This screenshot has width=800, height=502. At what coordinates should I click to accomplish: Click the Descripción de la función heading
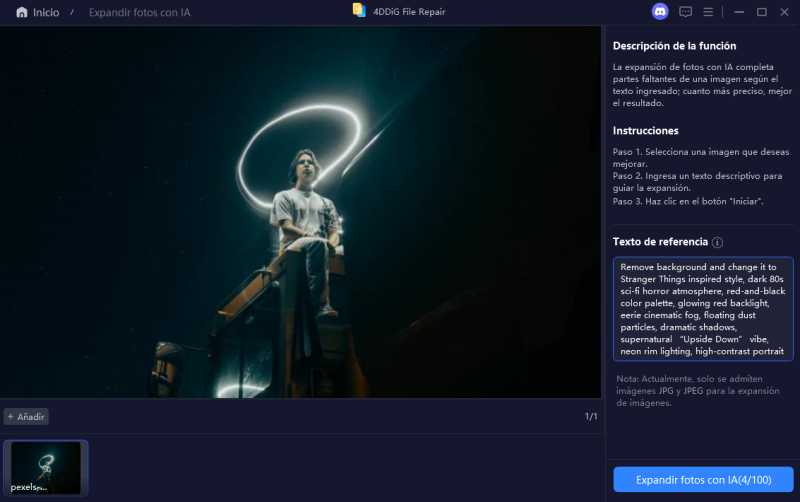click(x=674, y=46)
